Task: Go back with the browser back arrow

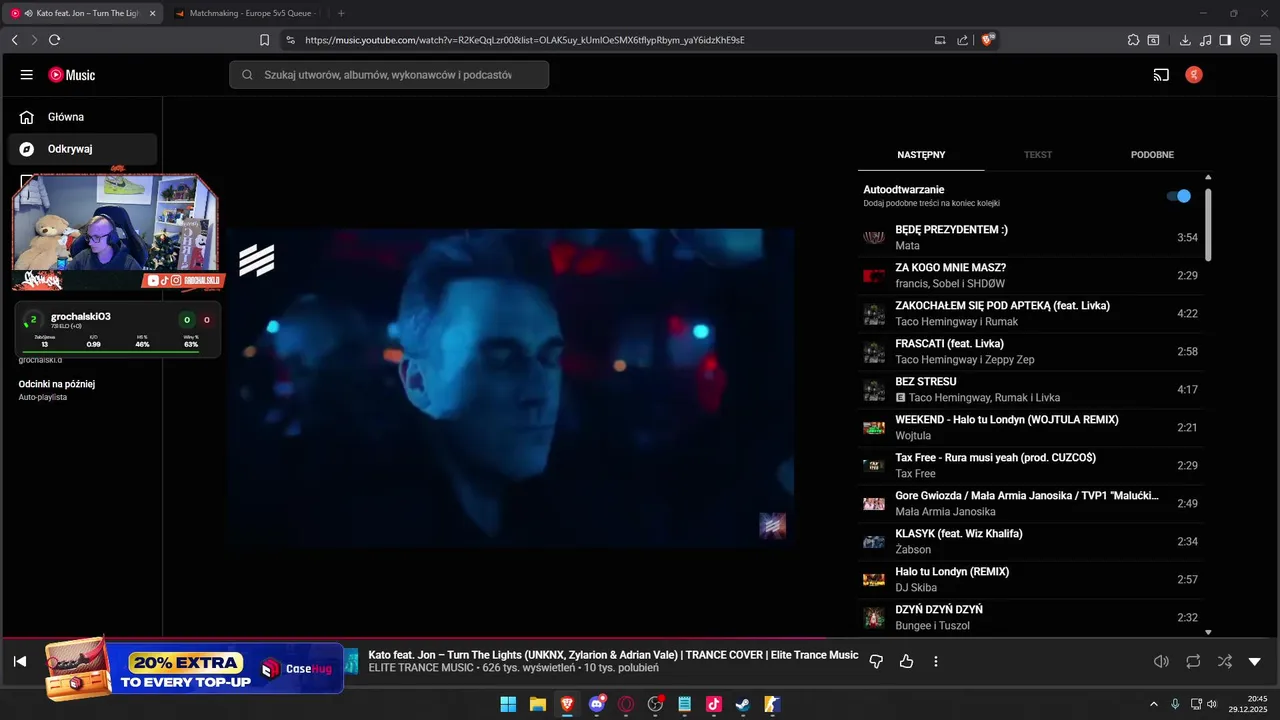Action: click(14, 40)
